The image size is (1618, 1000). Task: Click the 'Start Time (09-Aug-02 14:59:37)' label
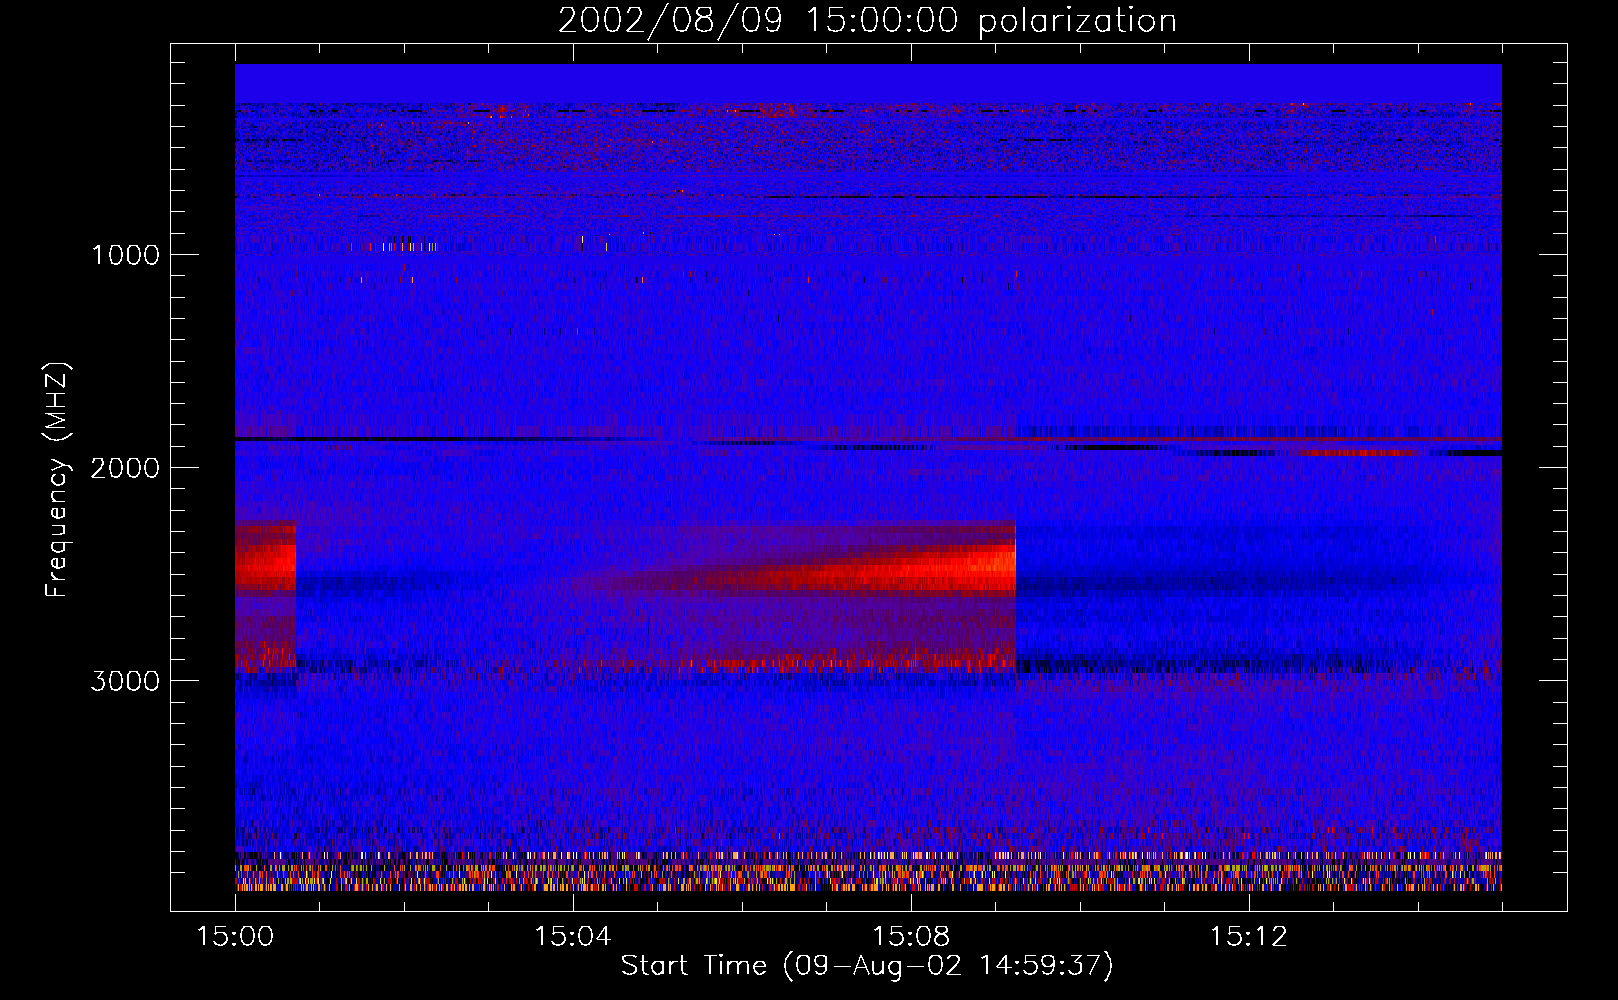867,966
